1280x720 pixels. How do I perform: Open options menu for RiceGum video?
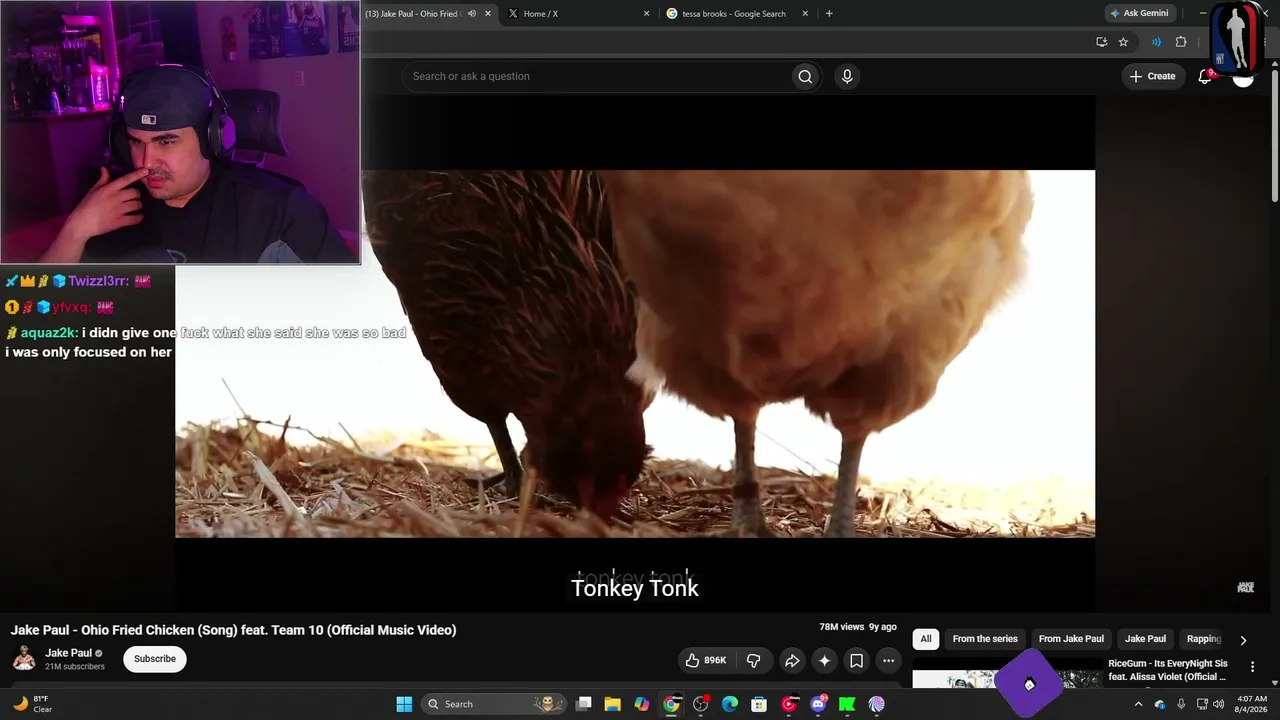click(1252, 667)
